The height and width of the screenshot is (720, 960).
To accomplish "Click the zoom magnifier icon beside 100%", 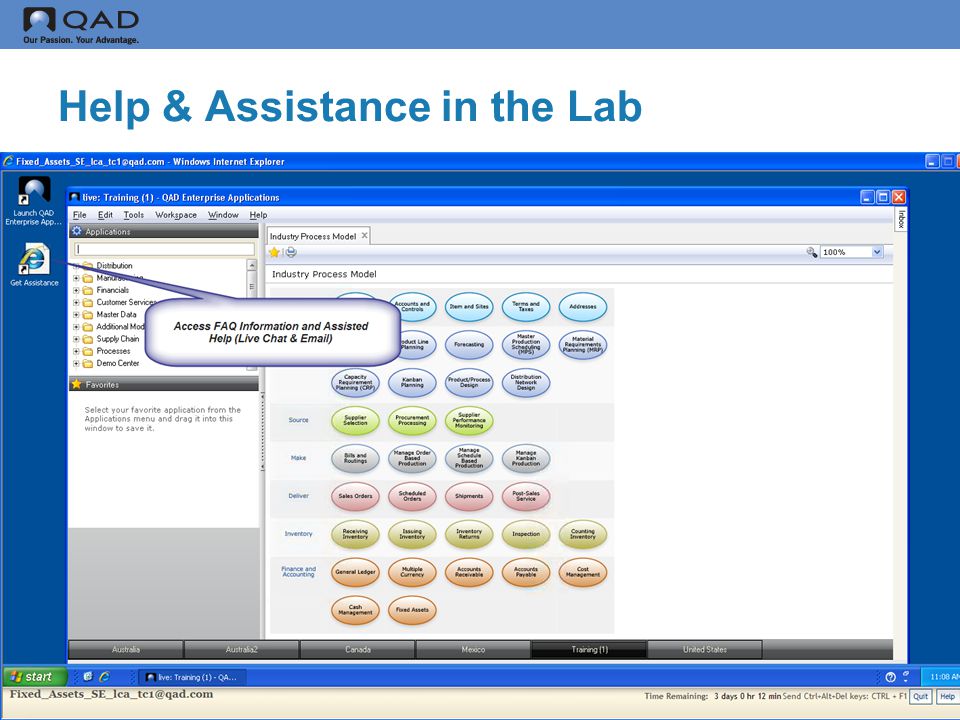I will tap(812, 252).
